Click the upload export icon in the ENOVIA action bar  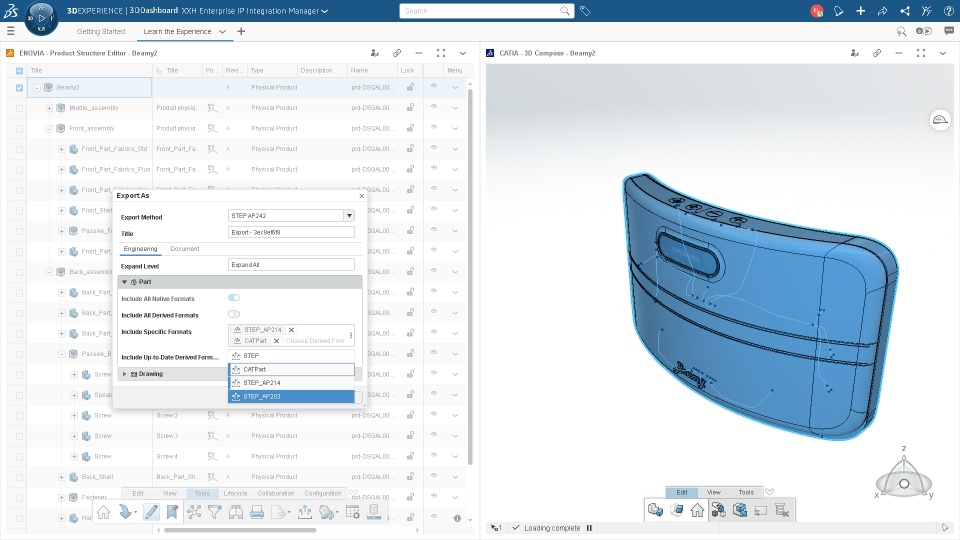click(x=305, y=512)
